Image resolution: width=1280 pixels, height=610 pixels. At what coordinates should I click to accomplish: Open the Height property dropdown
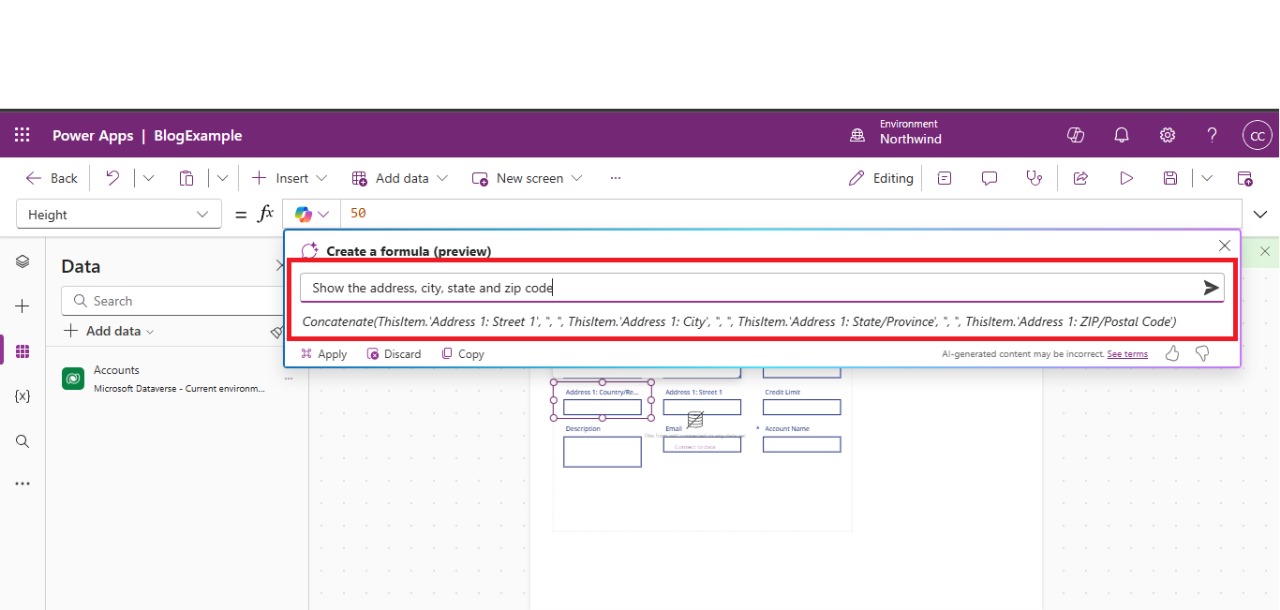[x=118, y=214]
